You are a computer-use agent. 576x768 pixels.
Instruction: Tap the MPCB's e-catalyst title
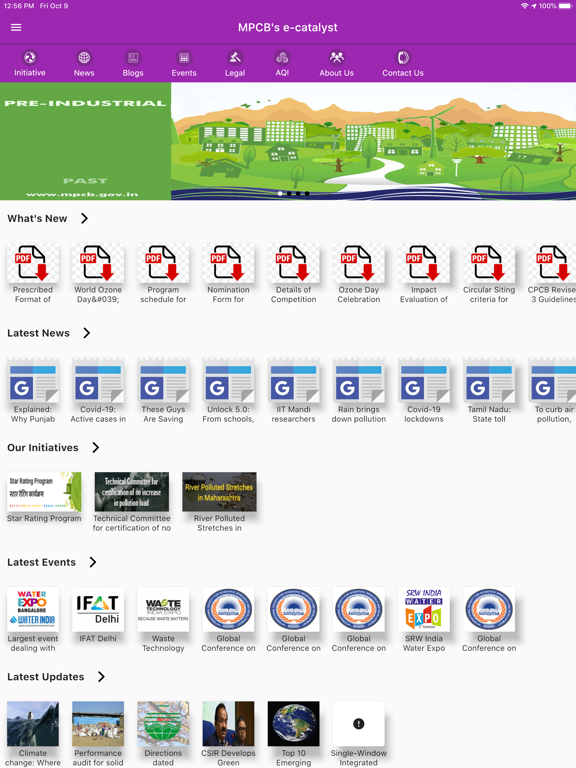coord(288,27)
